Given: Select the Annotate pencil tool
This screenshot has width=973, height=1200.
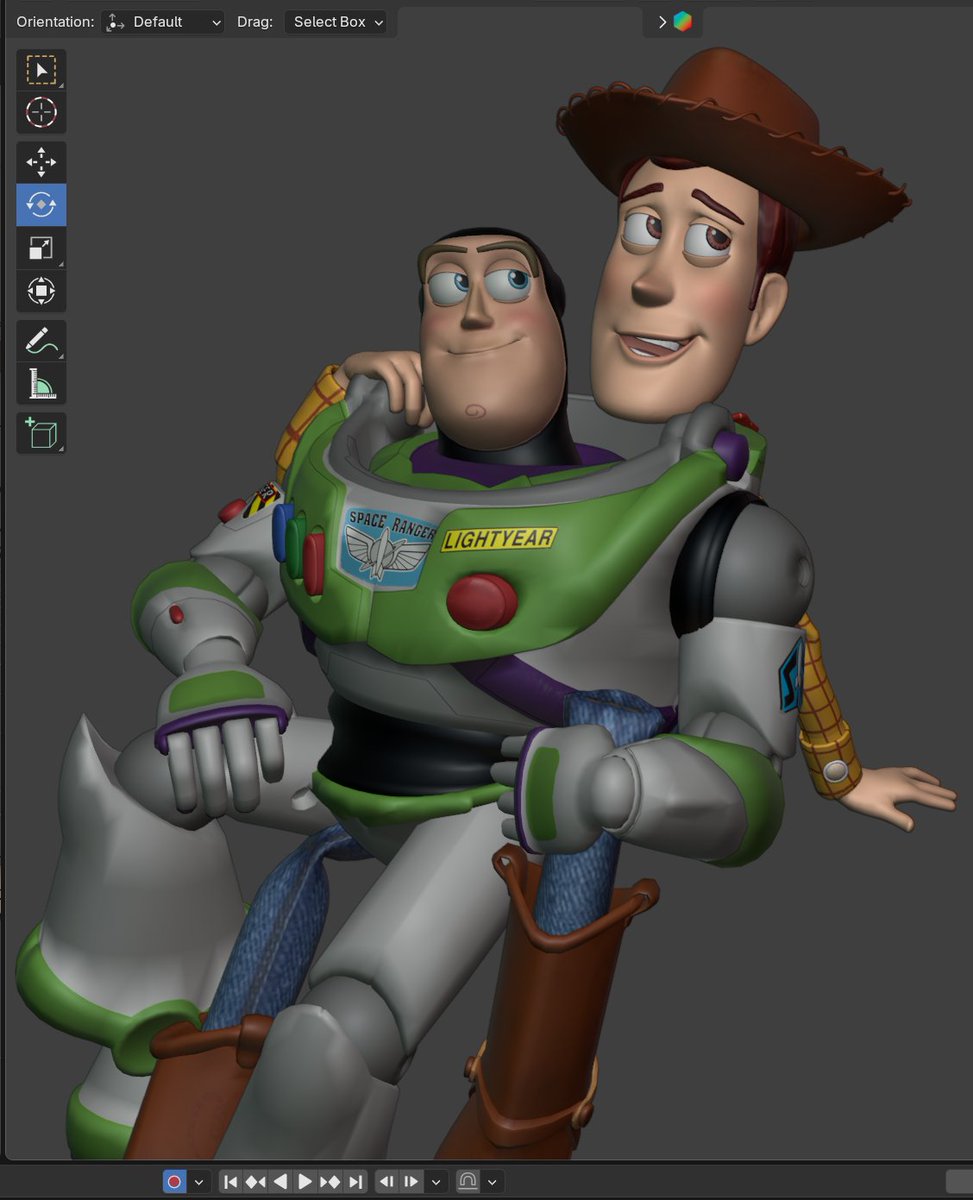Looking at the screenshot, I should [41, 340].
